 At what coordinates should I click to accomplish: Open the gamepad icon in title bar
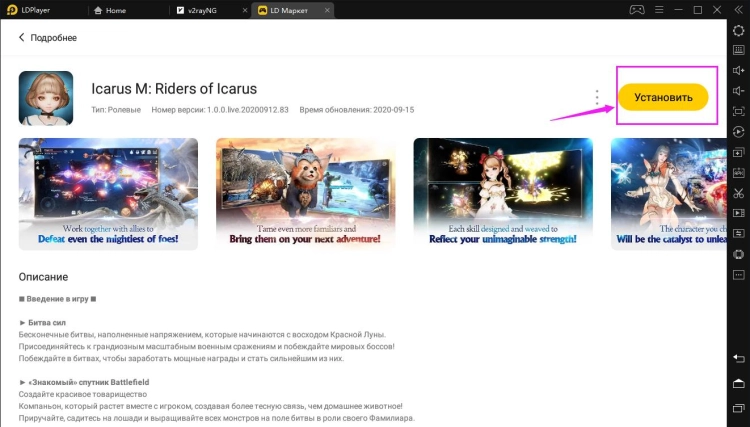tap(637, 10)
